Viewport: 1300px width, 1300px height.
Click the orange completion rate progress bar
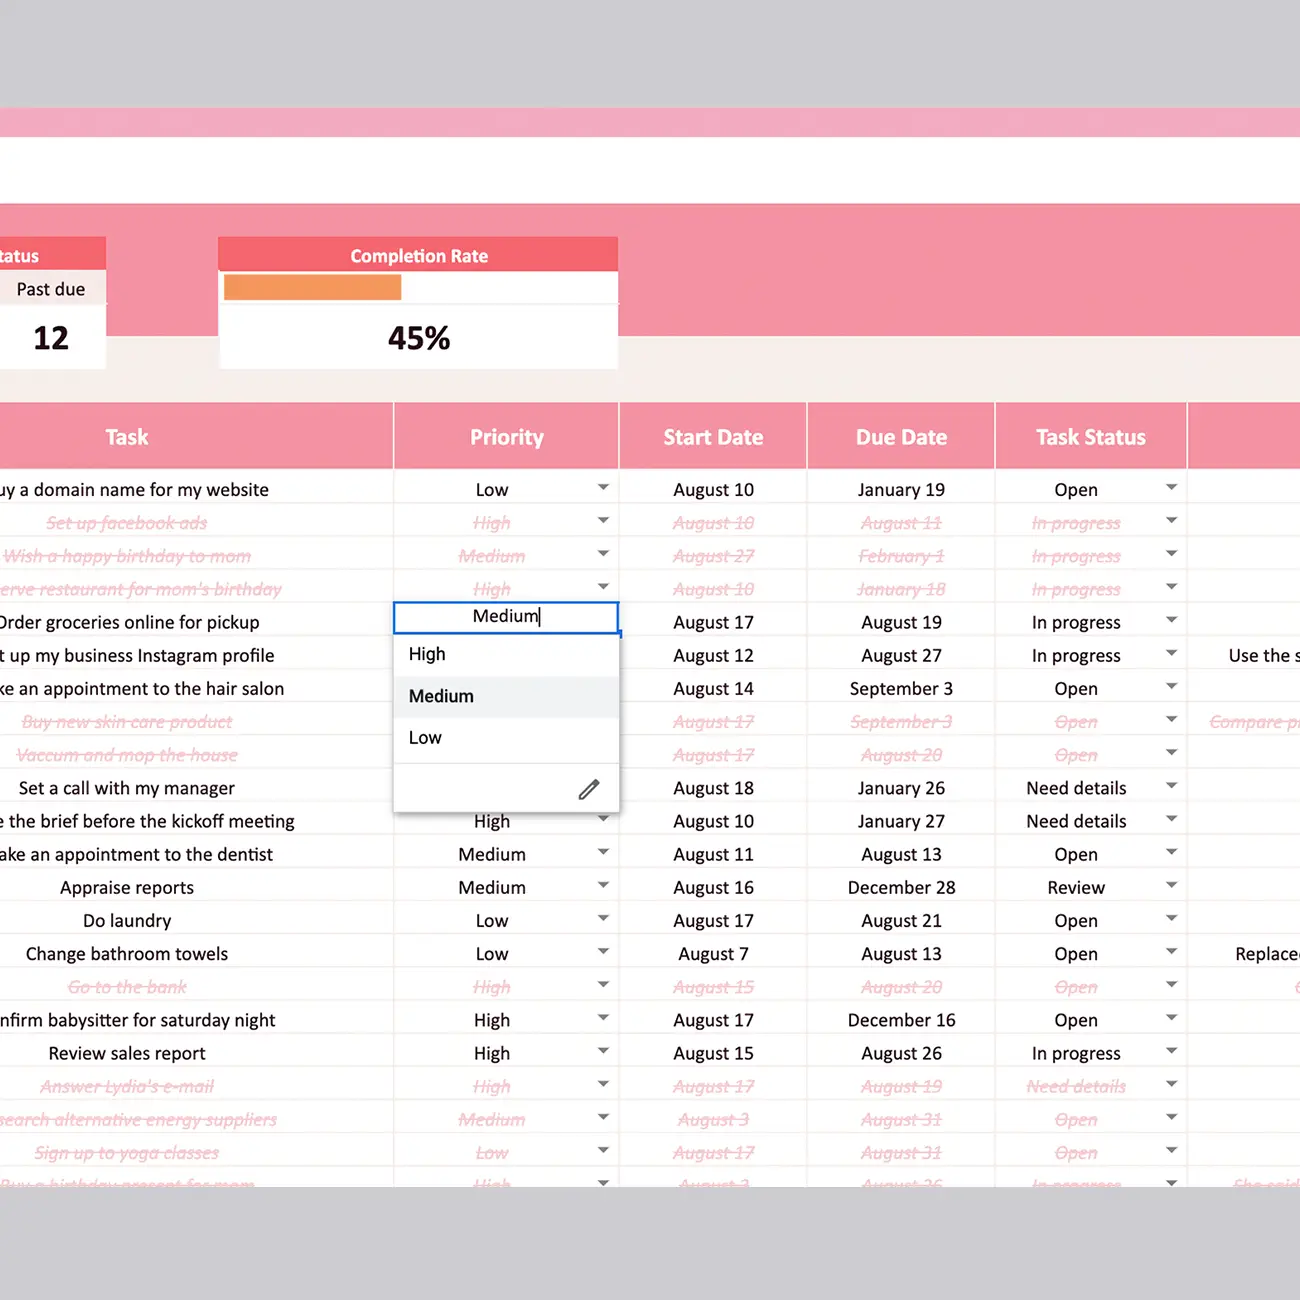click(312, 288)
